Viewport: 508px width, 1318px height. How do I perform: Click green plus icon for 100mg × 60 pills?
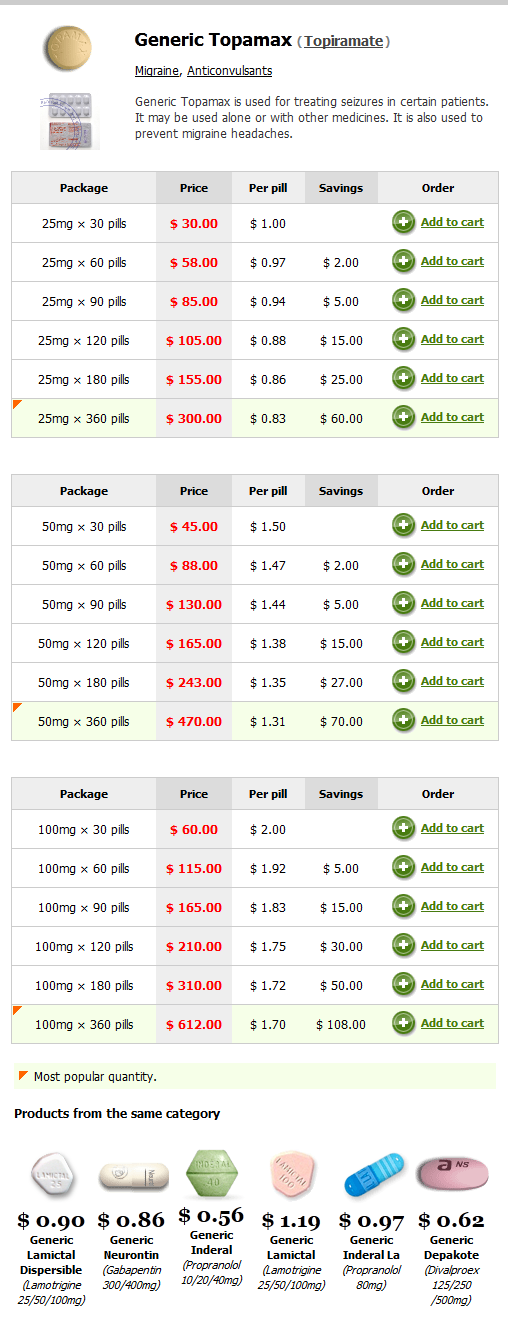click(404, 868)
